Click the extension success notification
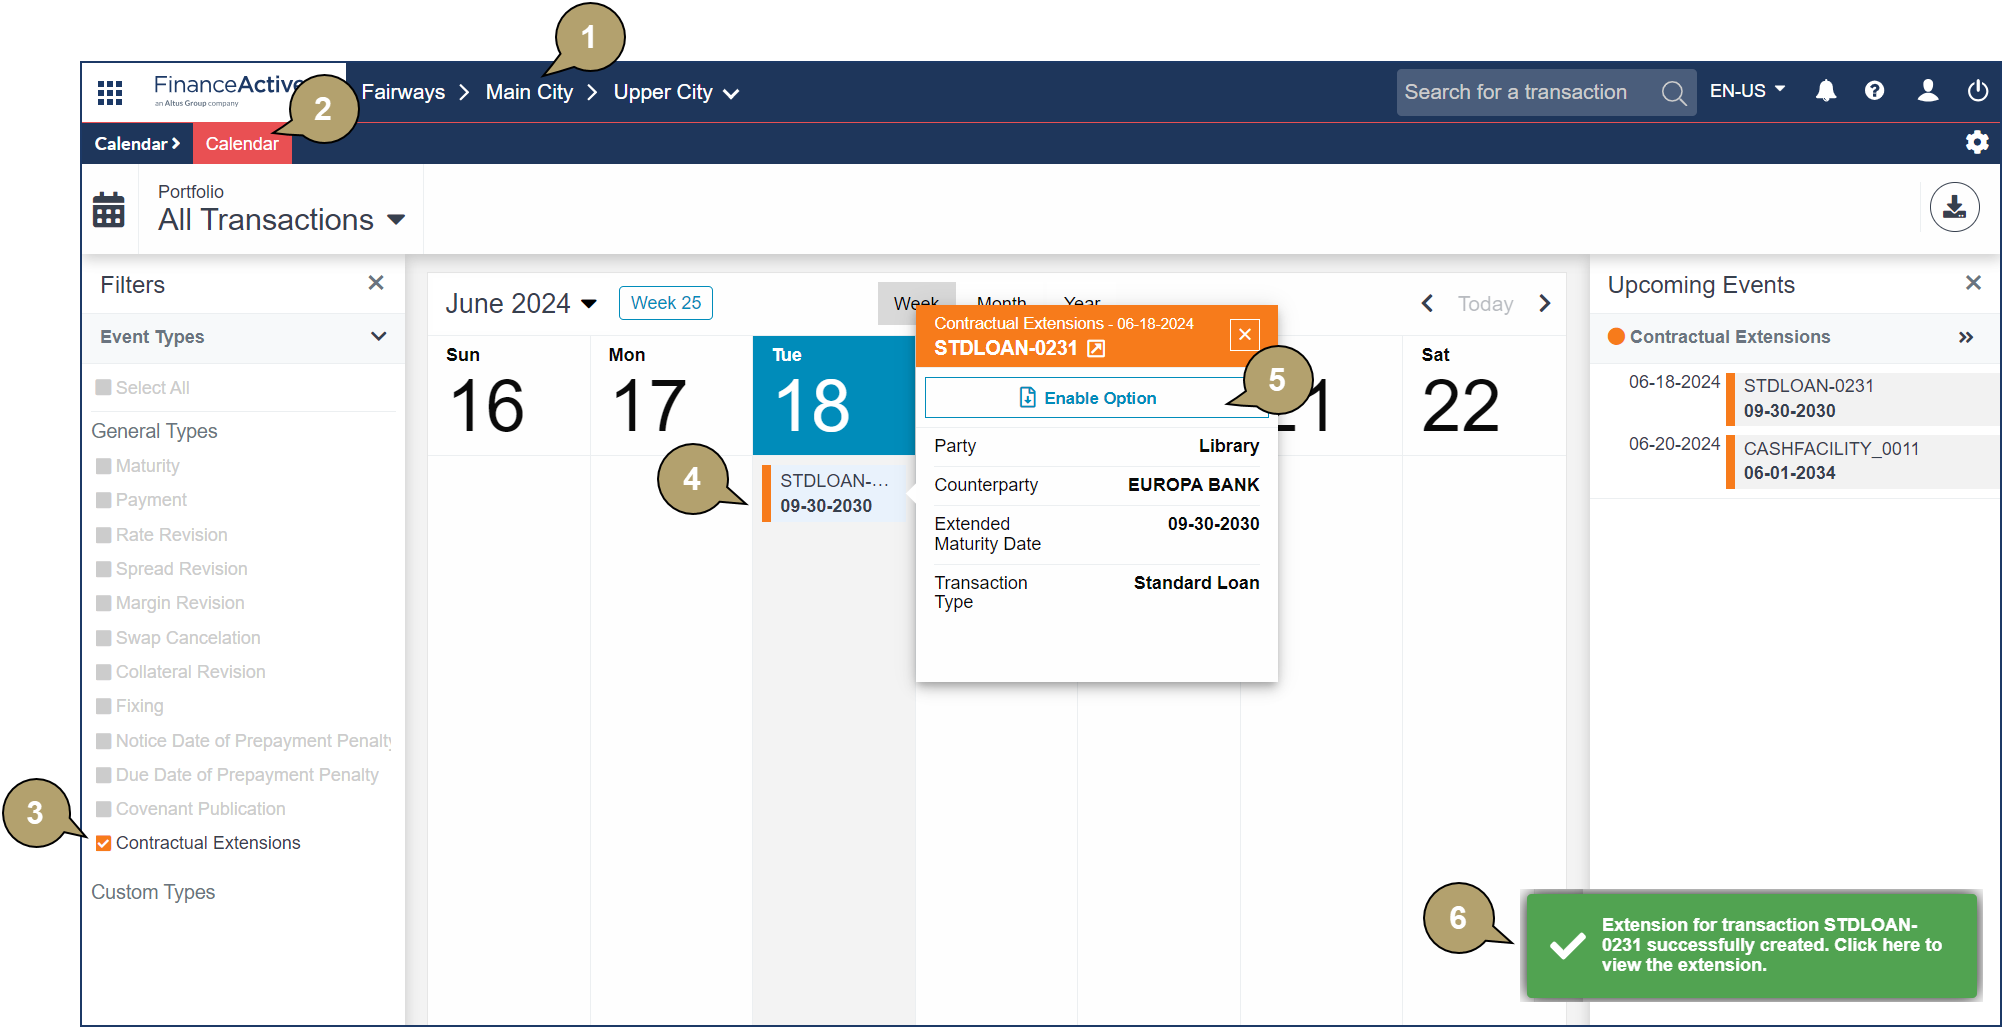This screenshot has height=1027, width=2002. point(1751,945)
